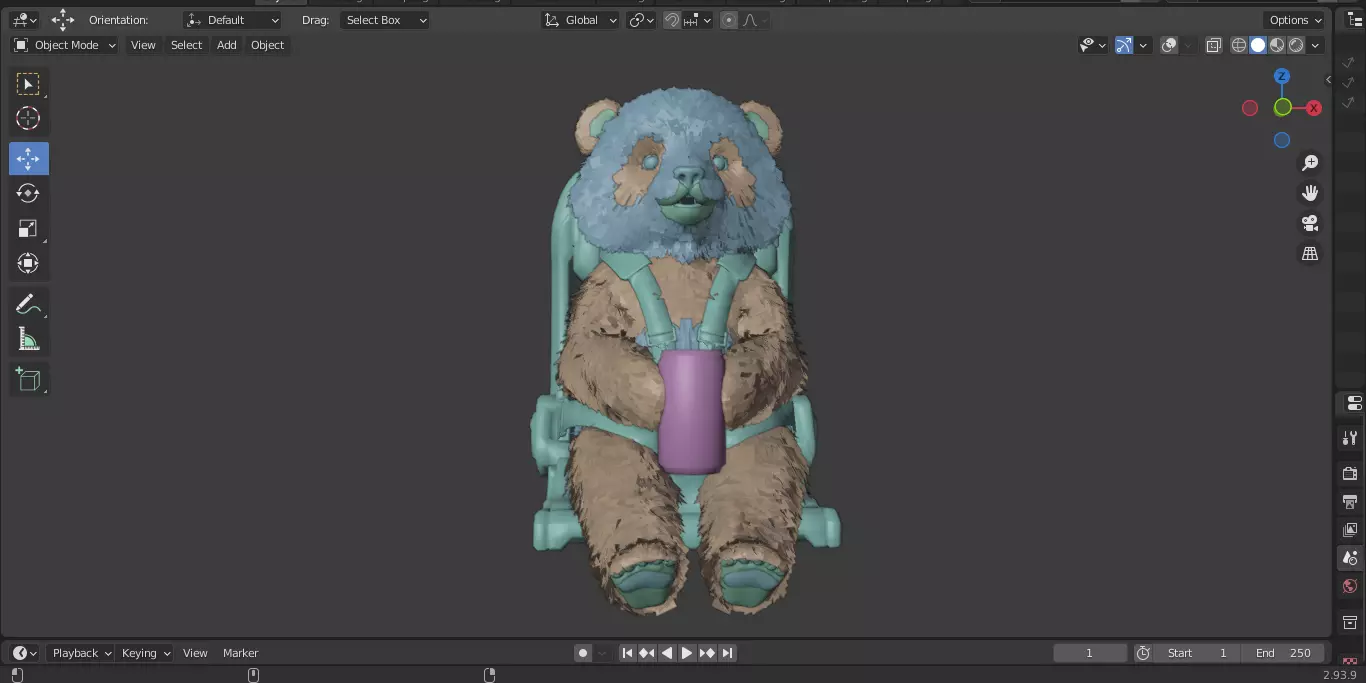
Task: Toggle snapping magnet icon
Action: click(672, 20)
